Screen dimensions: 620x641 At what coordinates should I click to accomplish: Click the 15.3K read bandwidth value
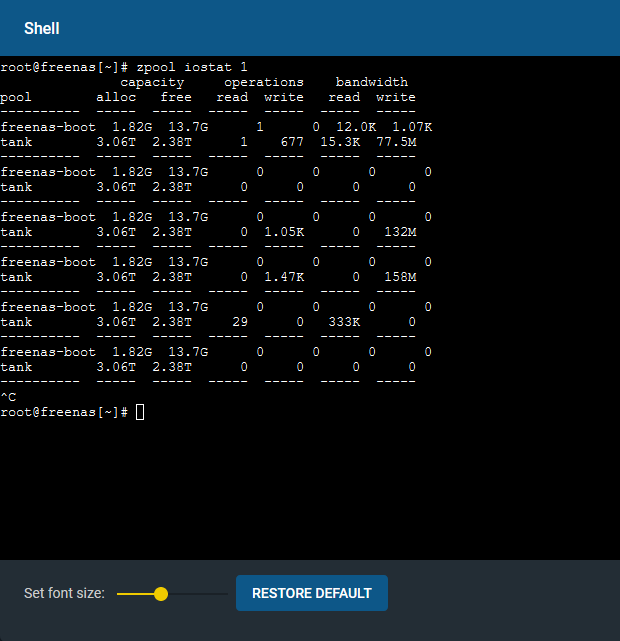(340, 142)
